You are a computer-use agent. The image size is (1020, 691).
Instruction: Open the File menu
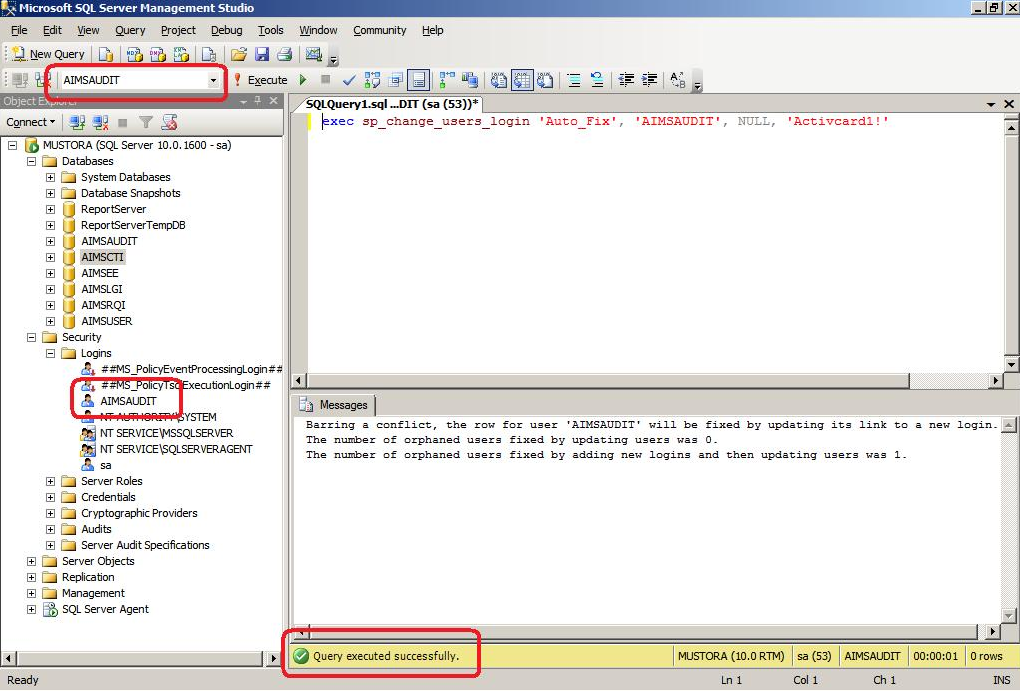point(20,30)
